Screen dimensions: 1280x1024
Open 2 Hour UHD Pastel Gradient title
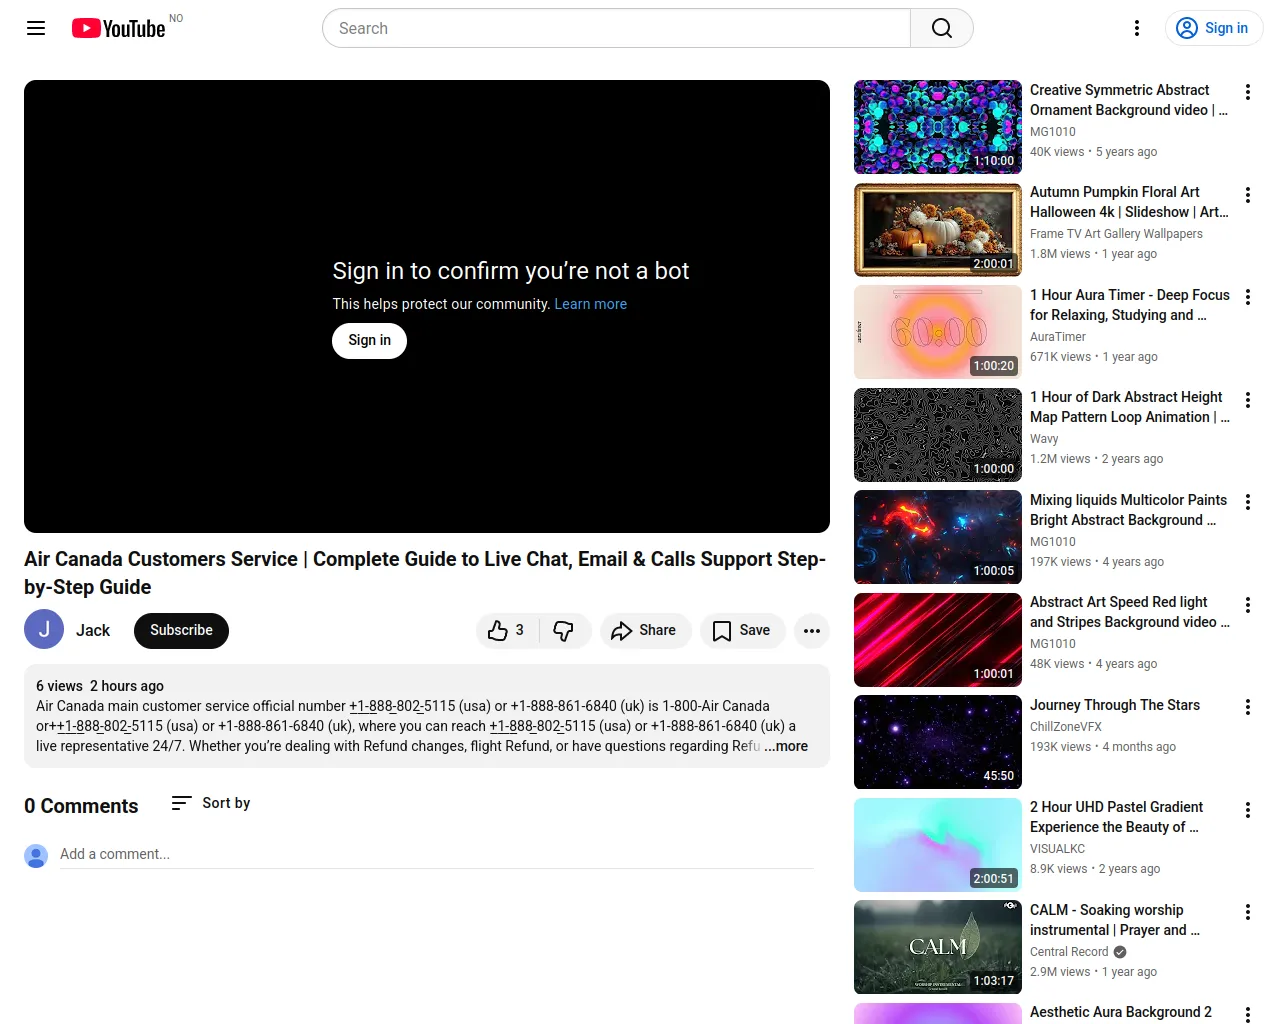point(1117,817)
